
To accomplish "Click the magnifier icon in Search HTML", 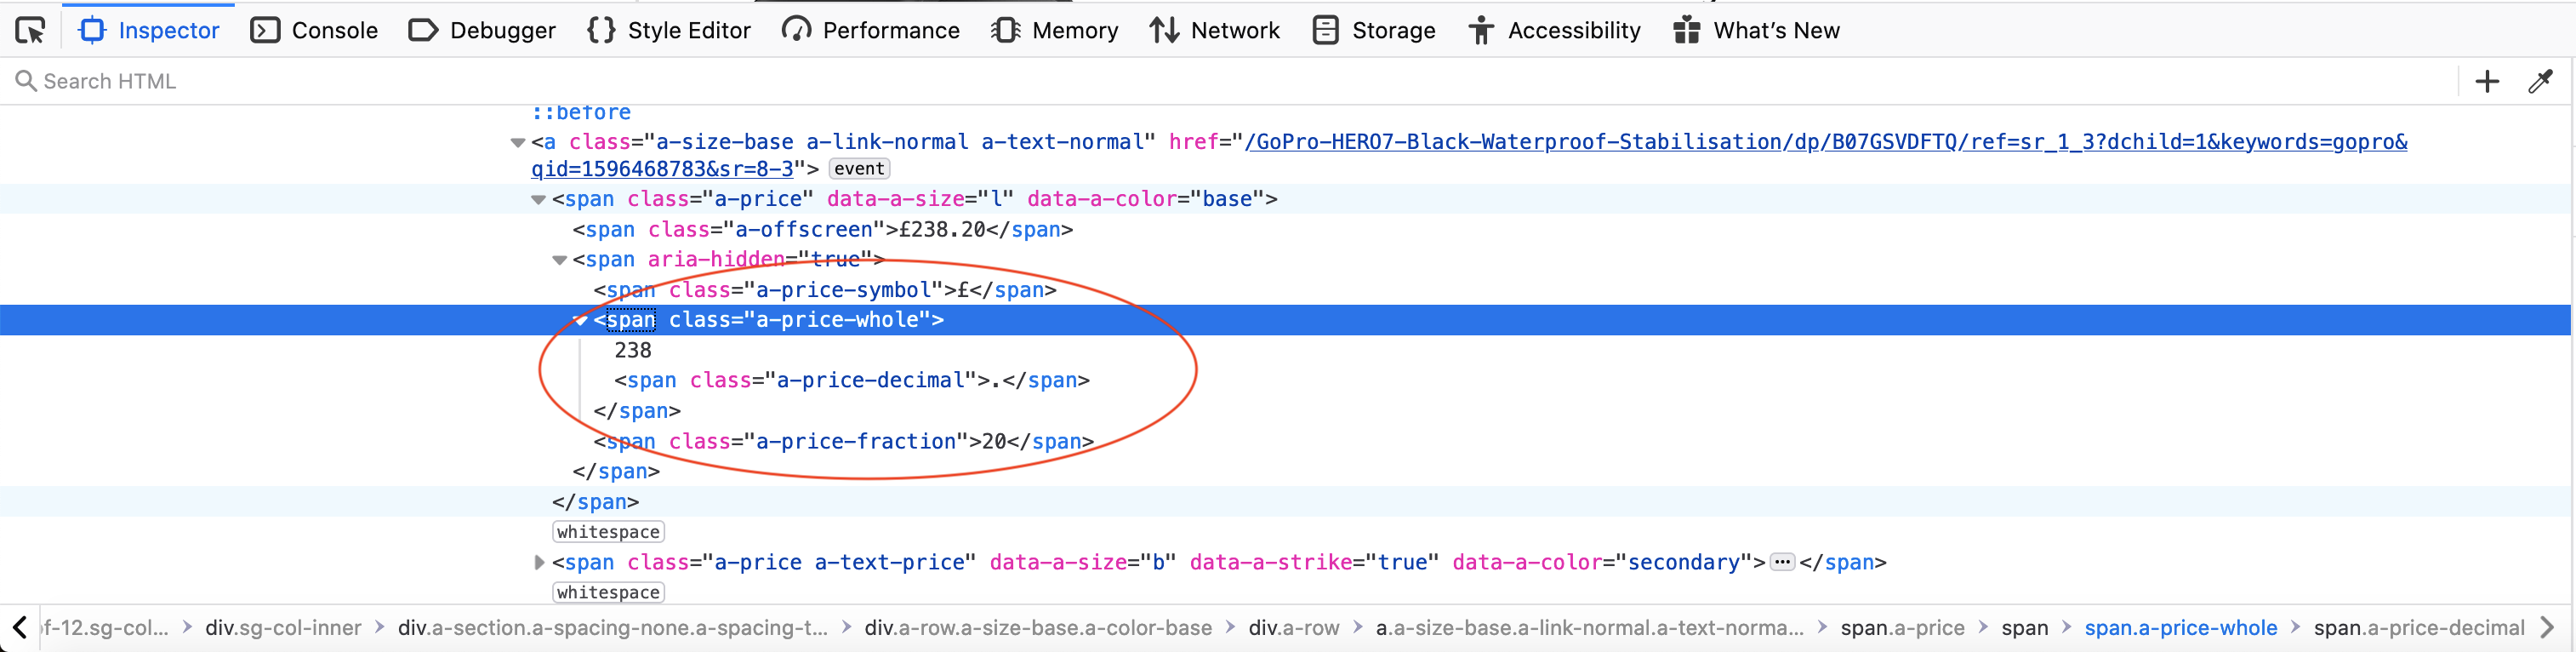I will tap(26, 81).
